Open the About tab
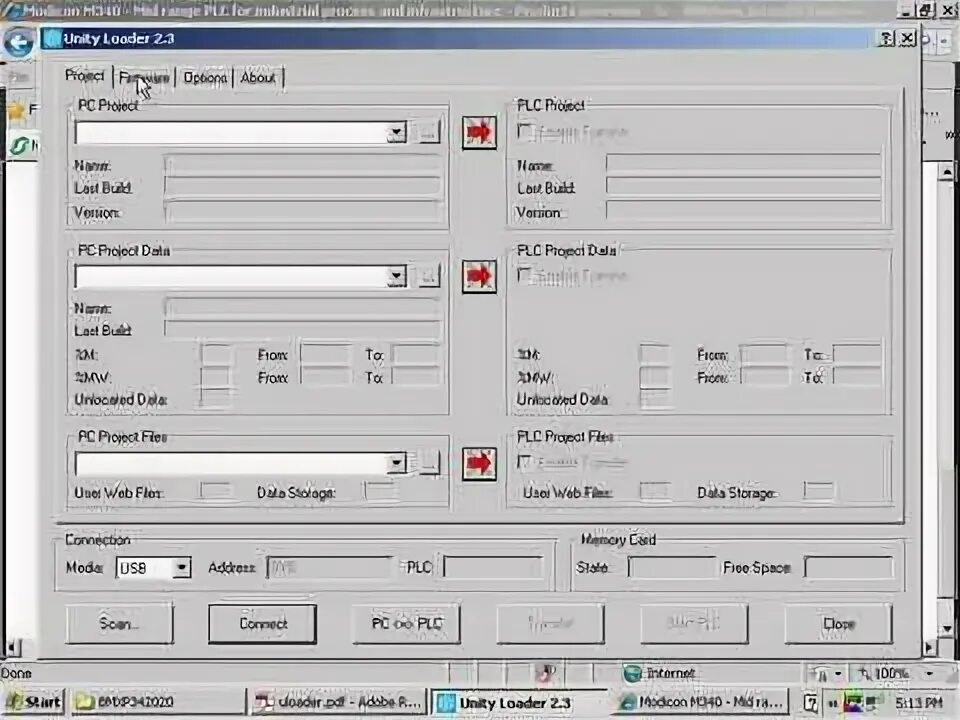Viewport: 960px width, 720px height. (x=258, y=78)
